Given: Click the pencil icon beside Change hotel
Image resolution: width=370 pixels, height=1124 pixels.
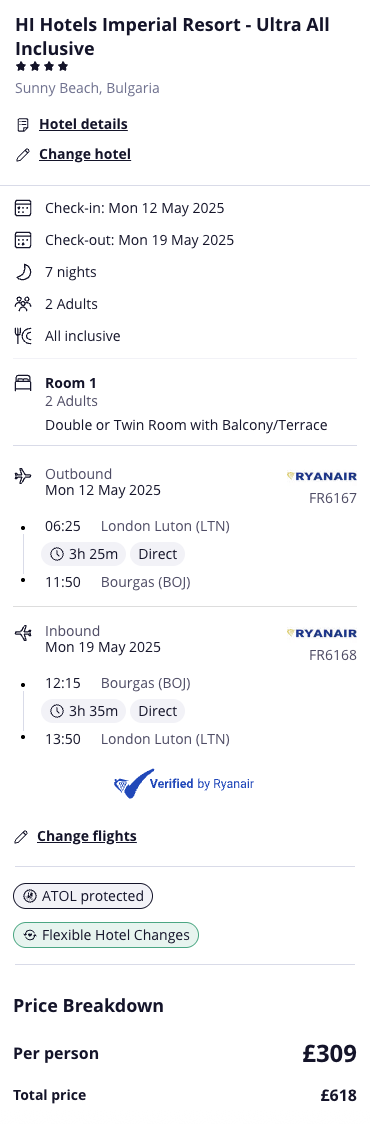Looking at the screenshot, I should point(23,155).
